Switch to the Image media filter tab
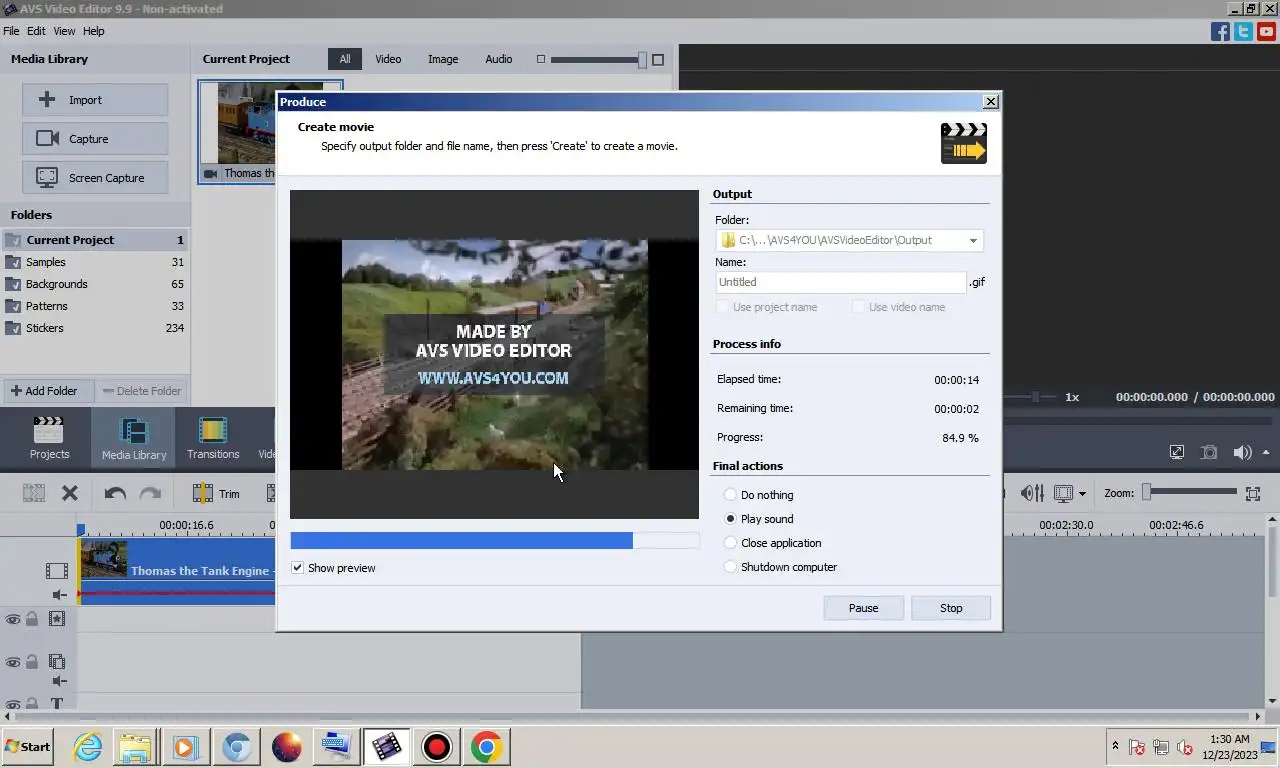Image resolution: width=1280 pixels, height=768 pixels. tap(443, 59)
